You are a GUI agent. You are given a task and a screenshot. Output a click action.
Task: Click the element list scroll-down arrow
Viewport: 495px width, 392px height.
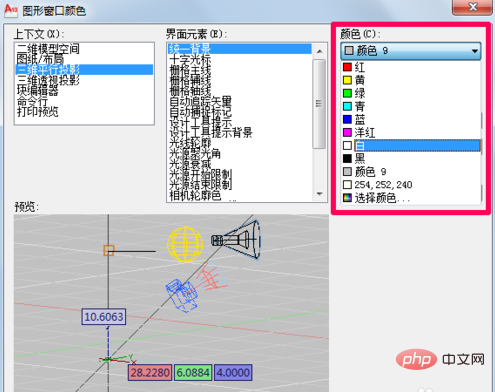tap(319, 194)
